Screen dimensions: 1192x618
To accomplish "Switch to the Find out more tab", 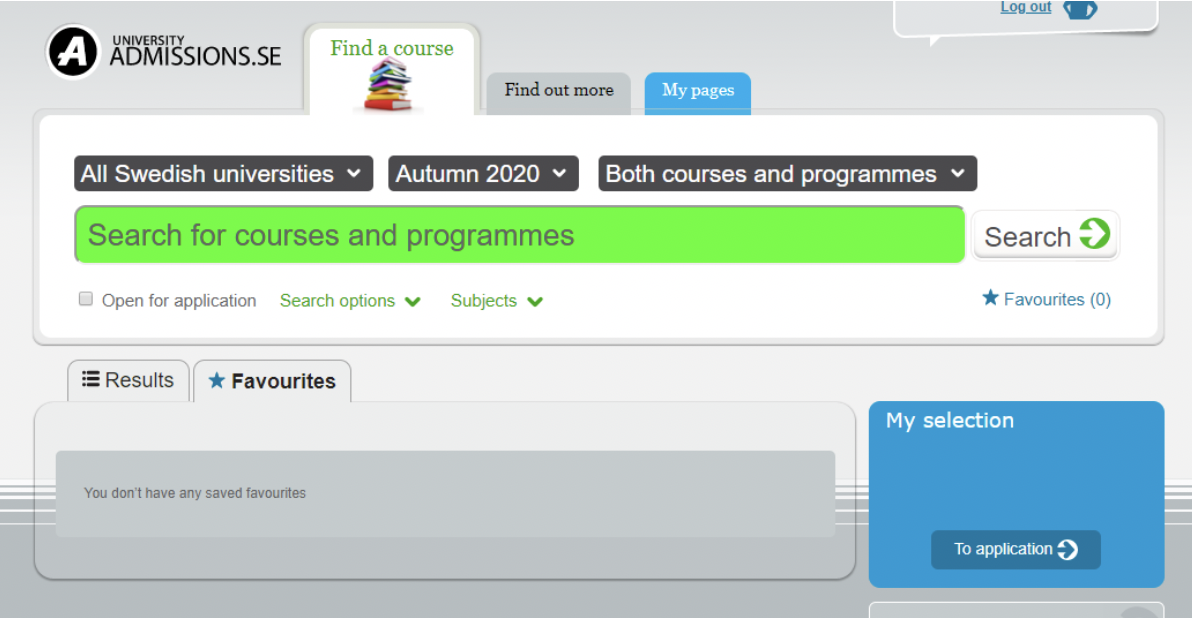I will tap(558, 91).
